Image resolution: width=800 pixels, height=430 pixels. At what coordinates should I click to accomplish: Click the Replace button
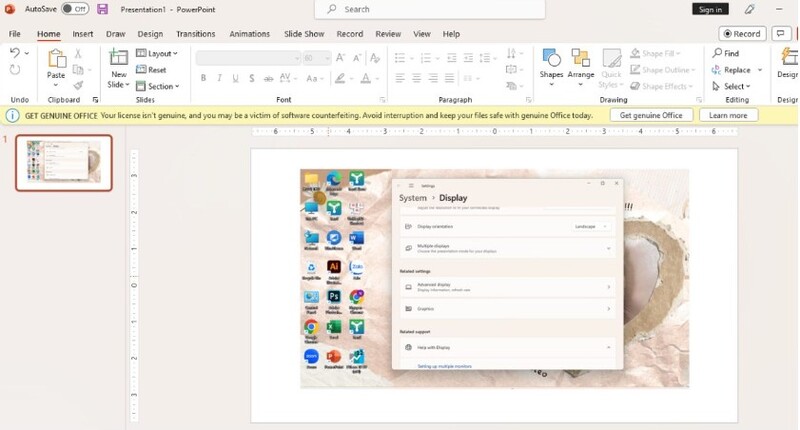click(731, 70)
